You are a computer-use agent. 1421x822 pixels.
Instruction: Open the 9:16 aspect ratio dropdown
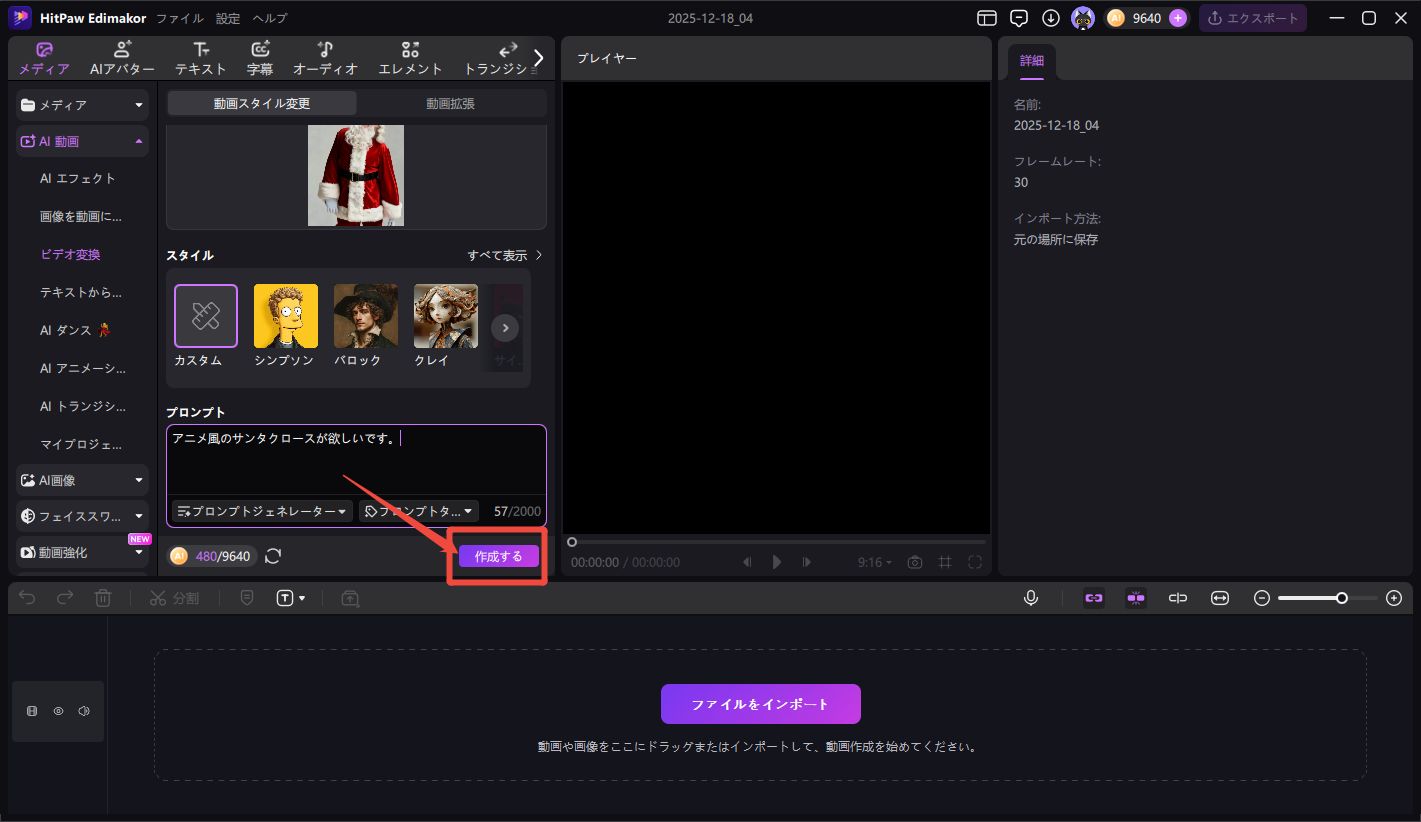point(874,562)
